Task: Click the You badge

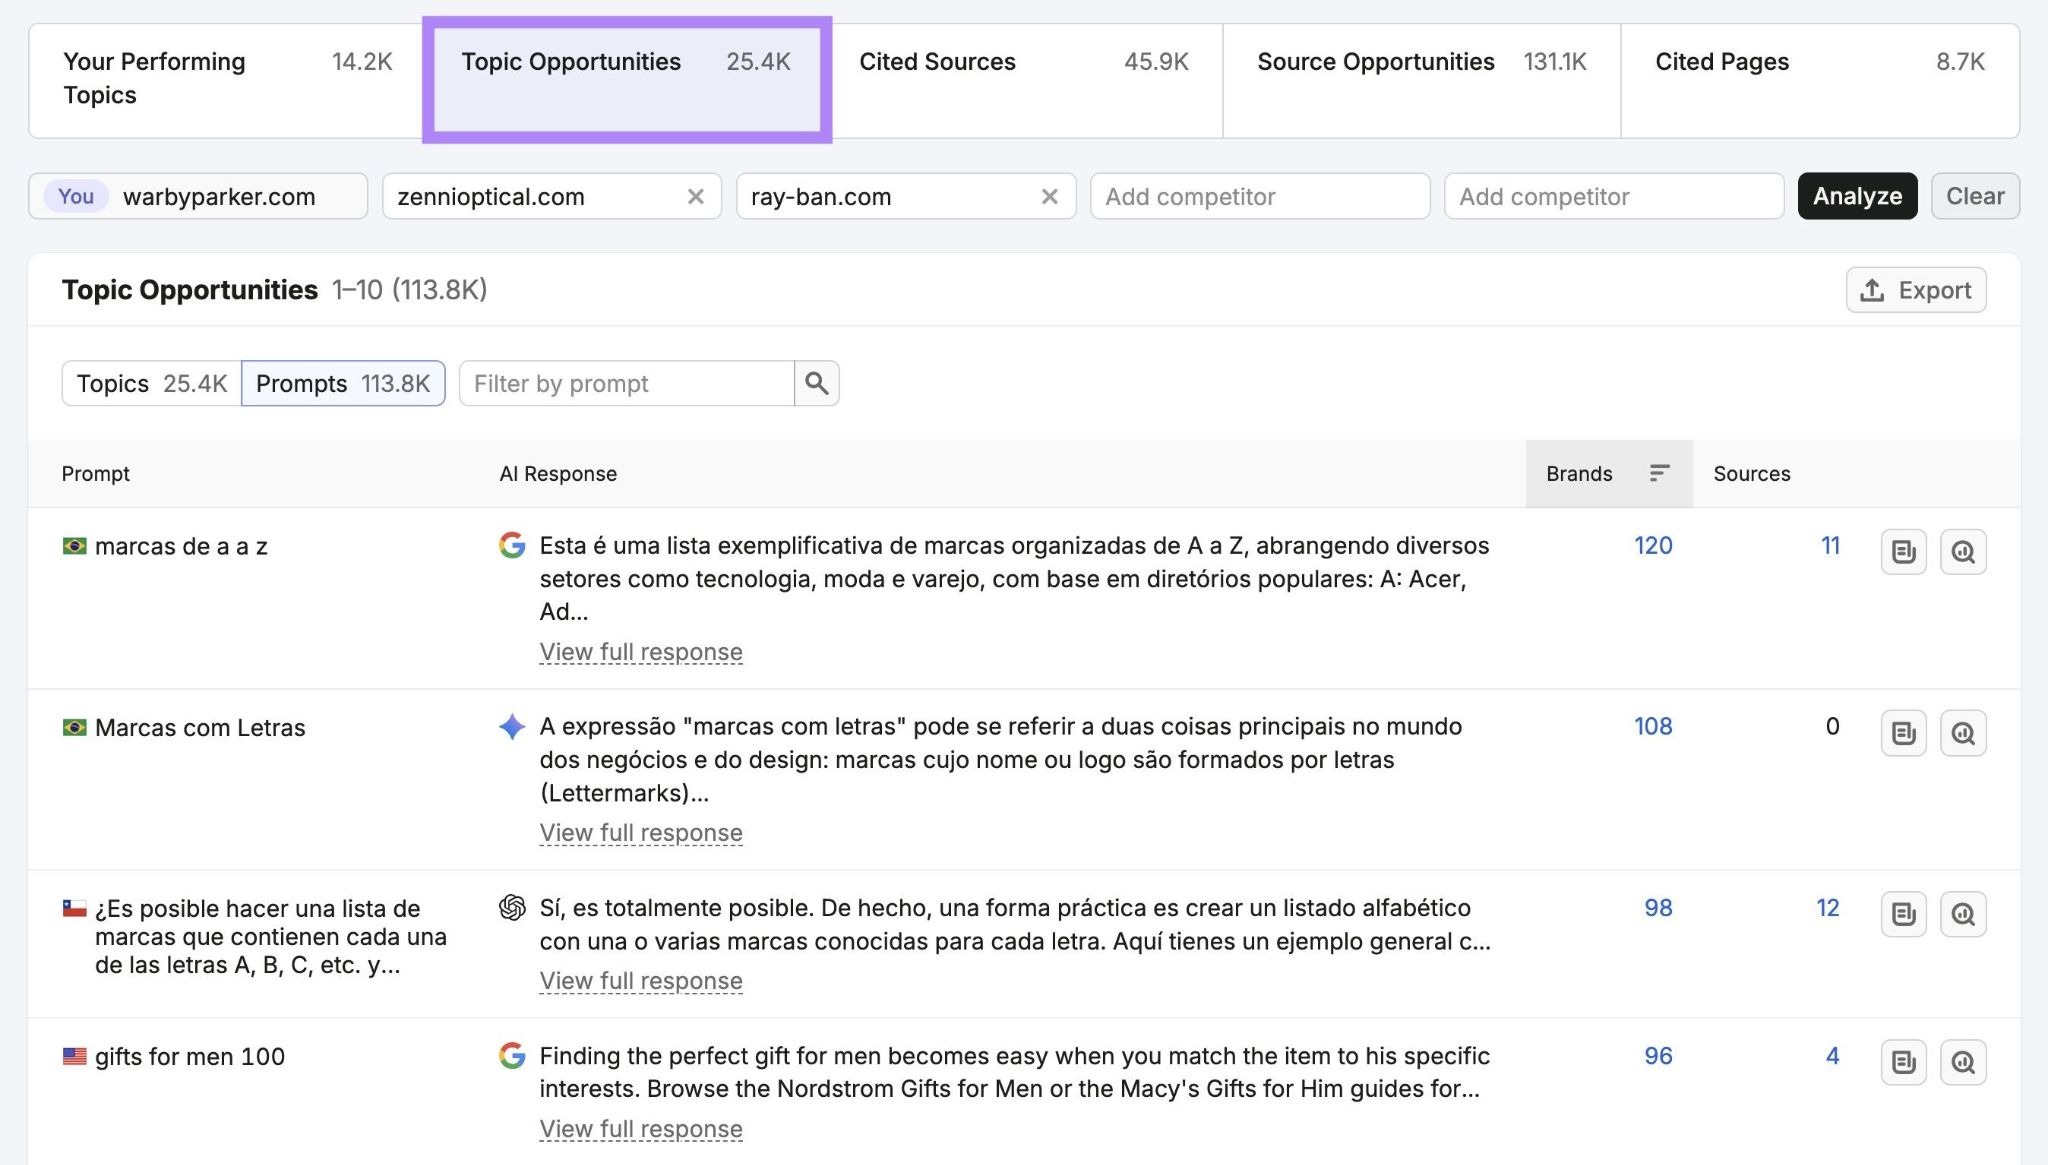Action: click(76, 196)
